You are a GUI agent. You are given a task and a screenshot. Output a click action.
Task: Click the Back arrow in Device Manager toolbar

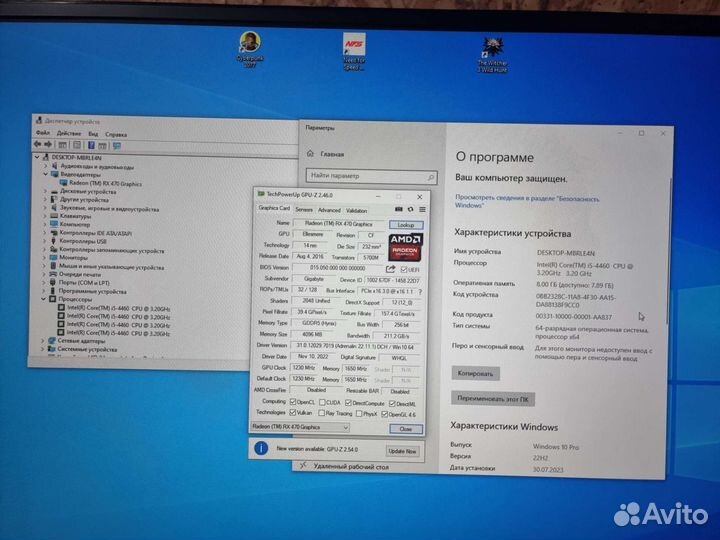[38, 145]
